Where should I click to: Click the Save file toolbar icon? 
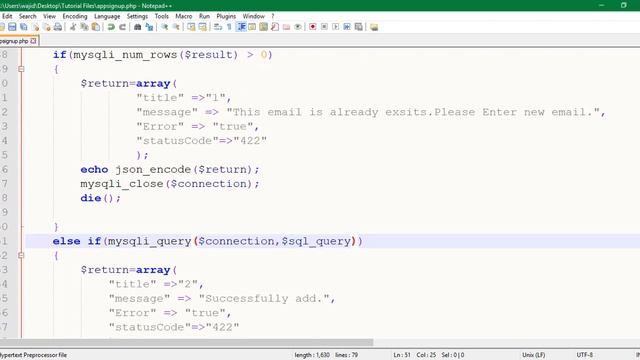[x=12, y=27]
